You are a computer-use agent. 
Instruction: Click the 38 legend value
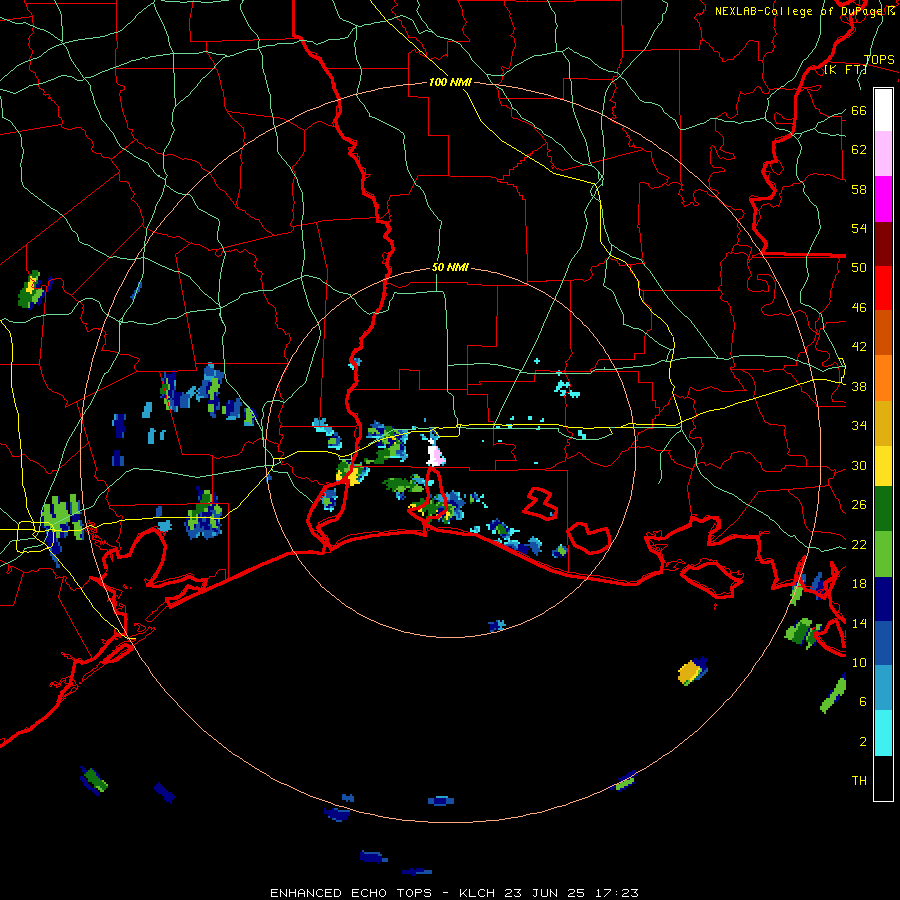point(859,387)
